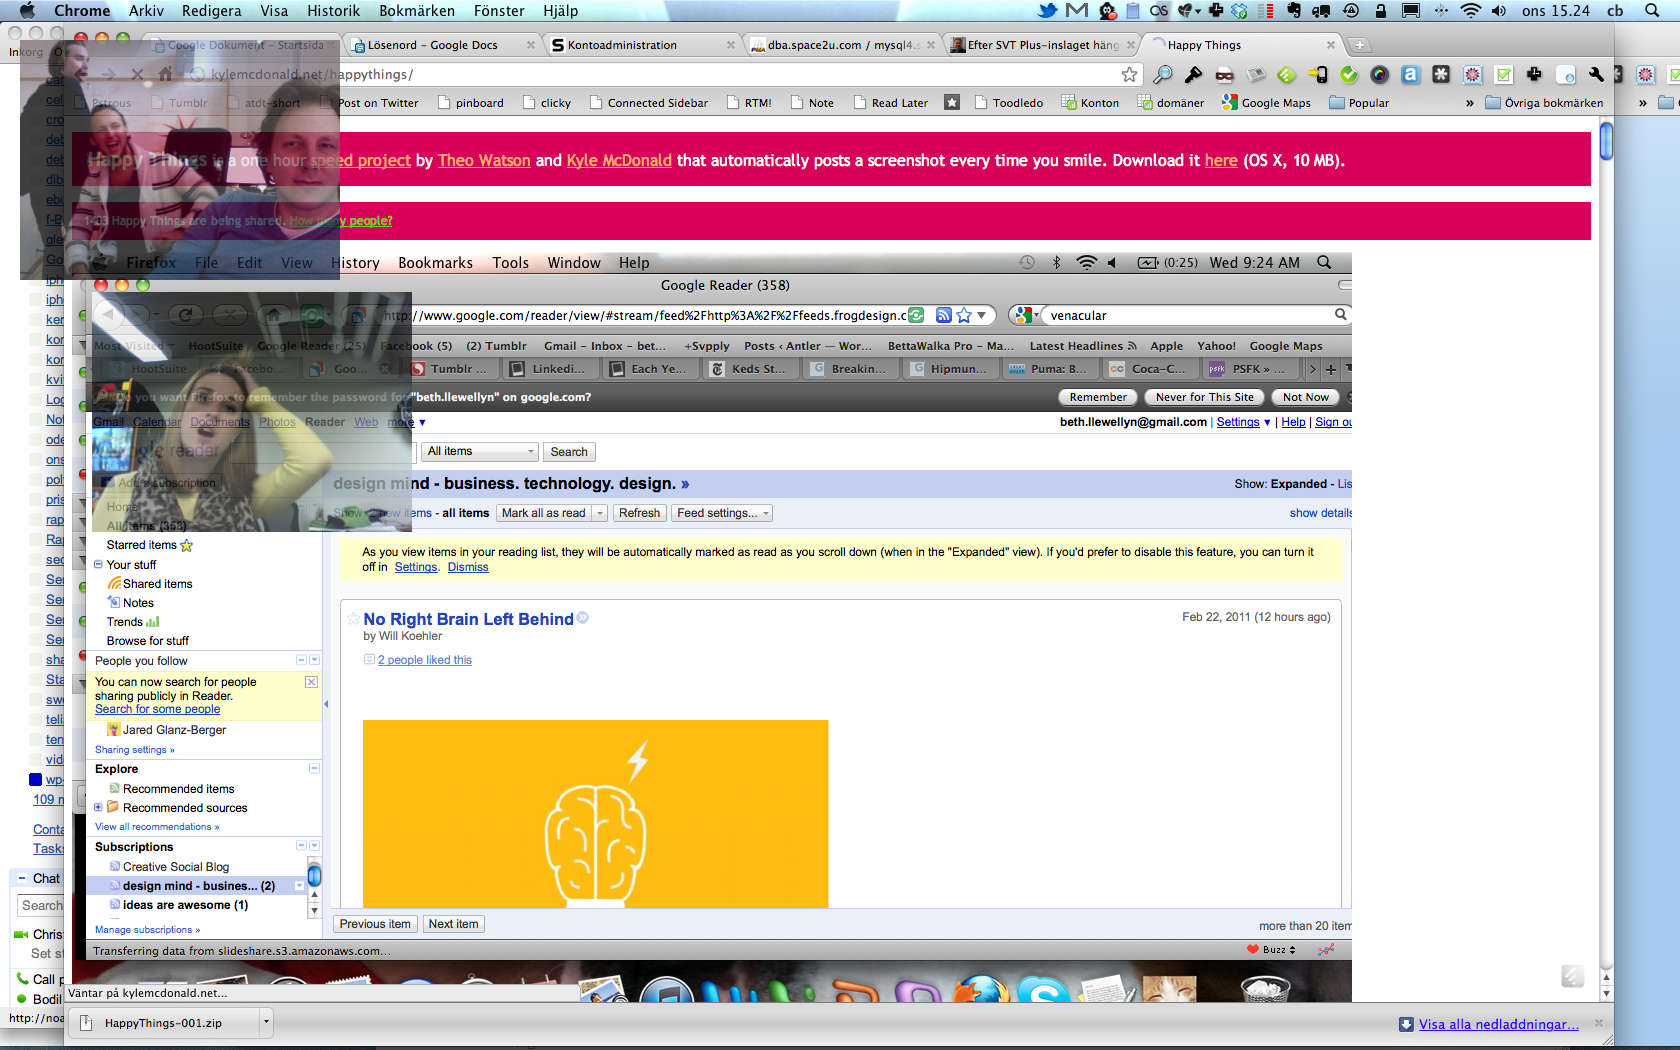
Task: Open the Bokmärken menu
Action: 416,11
